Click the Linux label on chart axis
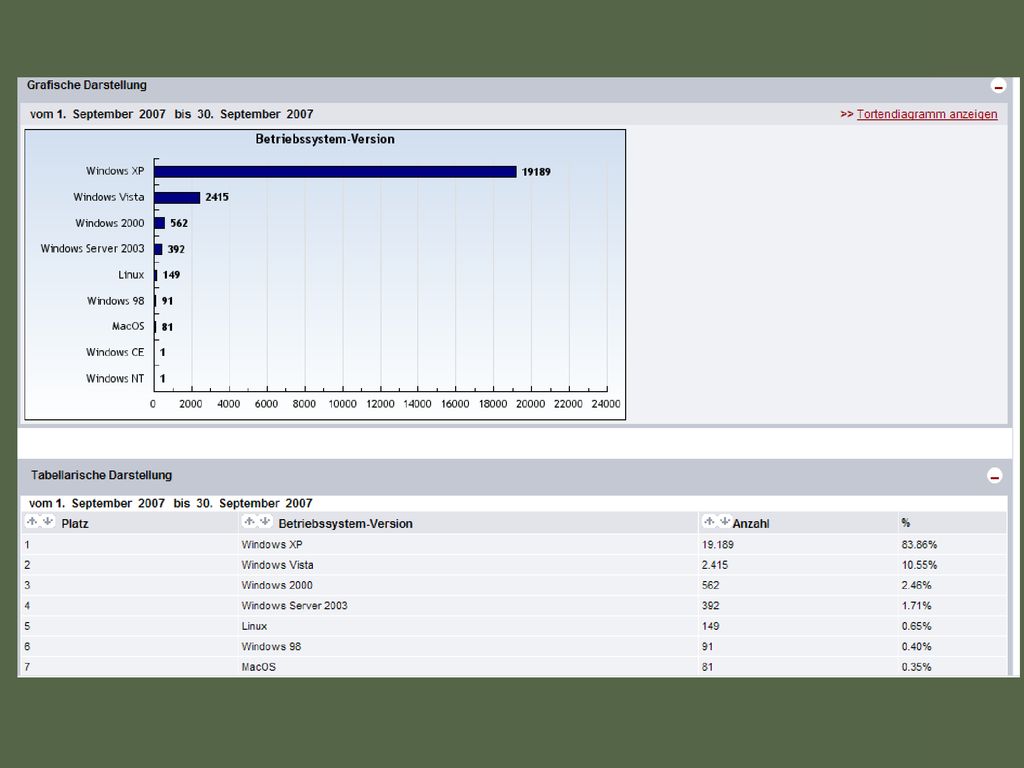Viewport: 1024px width, 768px height. click(x=131, y=275)
